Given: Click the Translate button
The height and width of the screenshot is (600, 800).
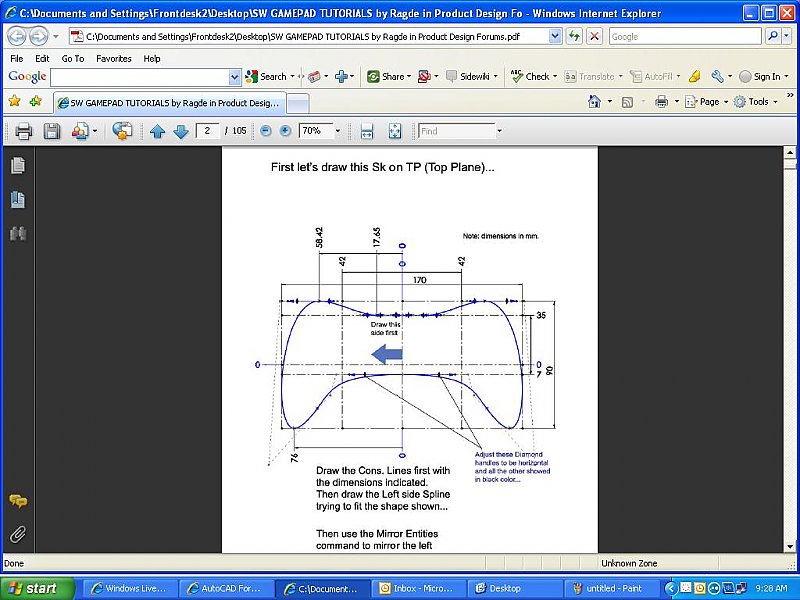Looking at the screenshot, I should (x=589, y=77).
